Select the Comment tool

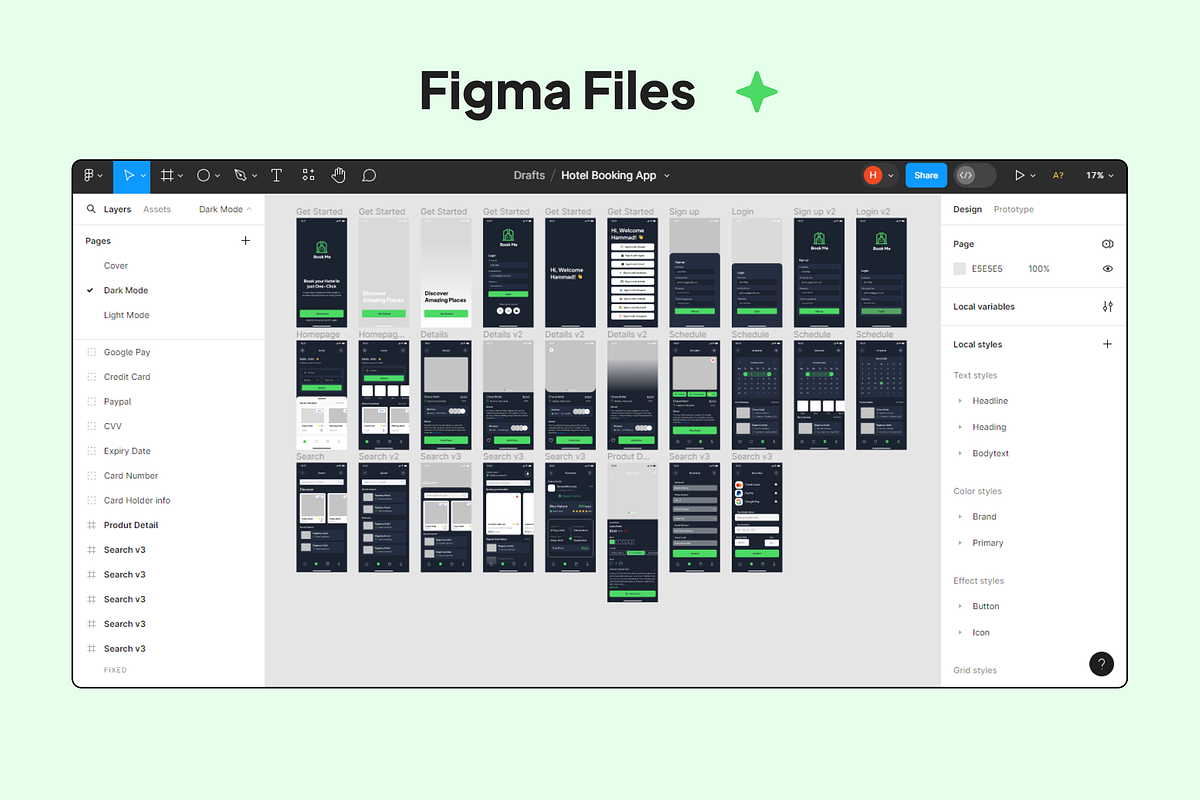tap(369, 175)
